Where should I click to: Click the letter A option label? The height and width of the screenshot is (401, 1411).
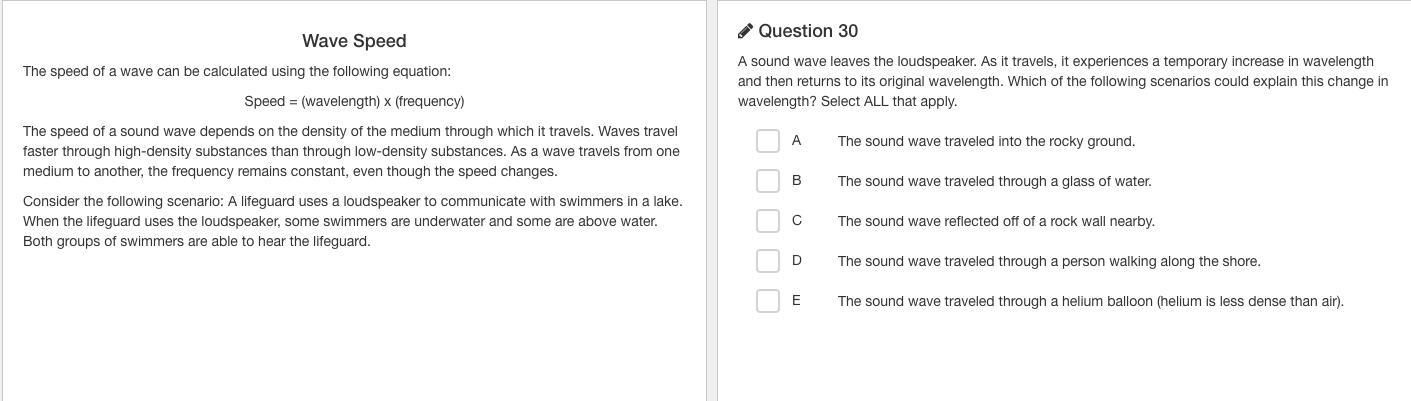[796, 141]
